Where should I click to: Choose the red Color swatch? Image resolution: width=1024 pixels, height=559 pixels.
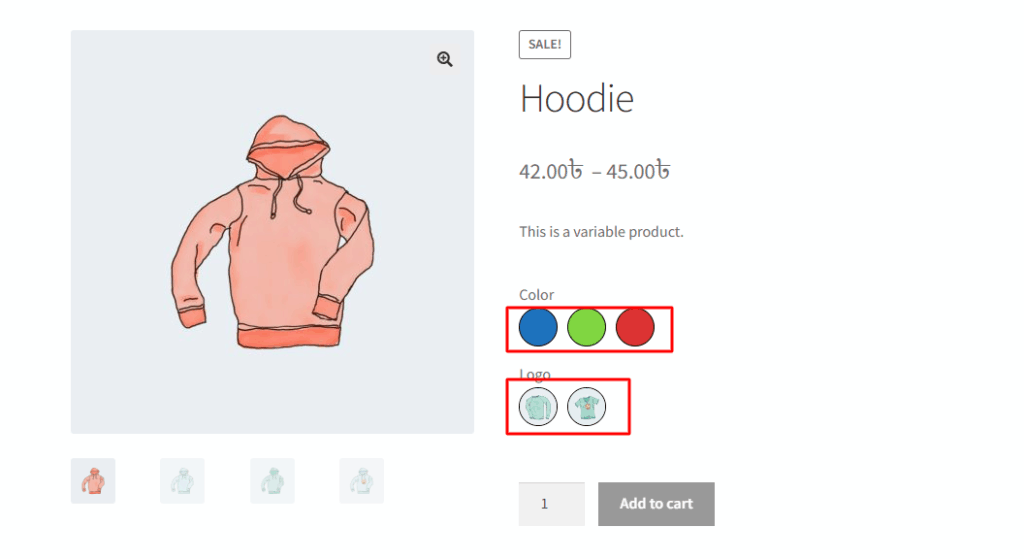click(635, 327)
